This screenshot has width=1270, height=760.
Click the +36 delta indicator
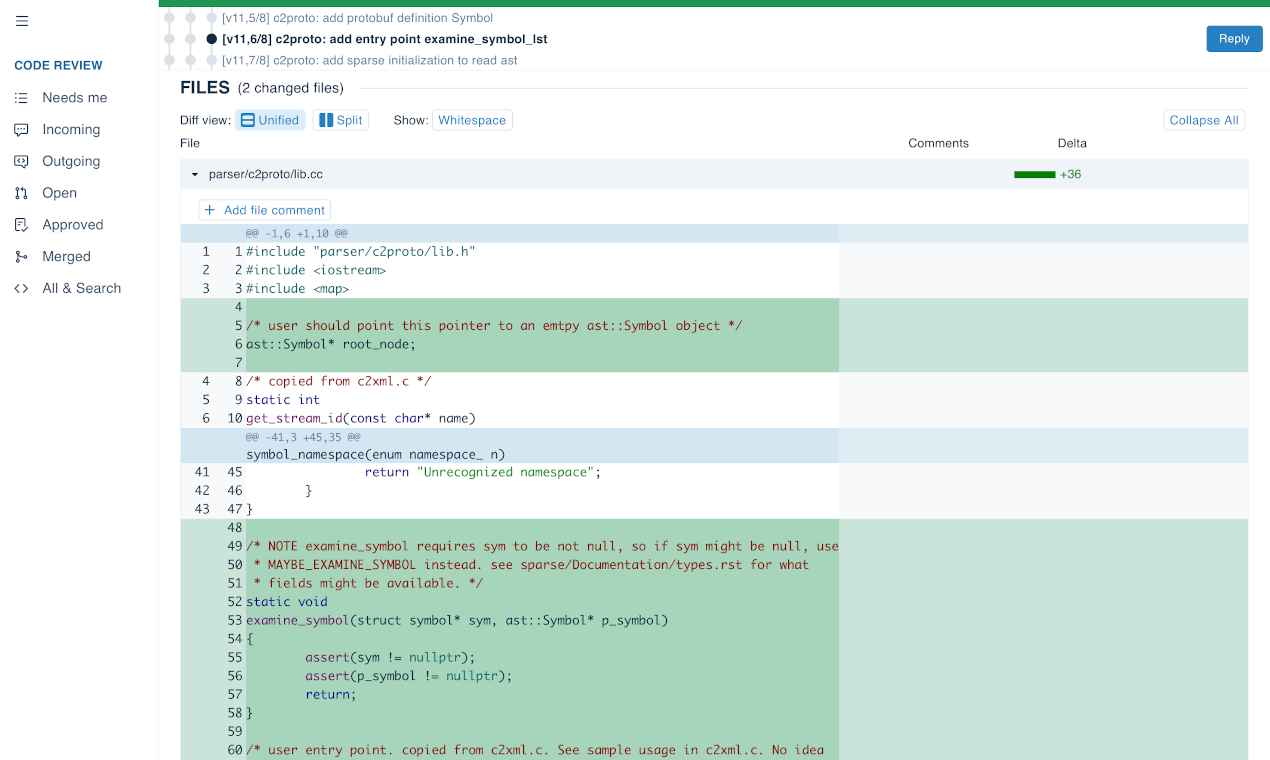(1070, 174)
